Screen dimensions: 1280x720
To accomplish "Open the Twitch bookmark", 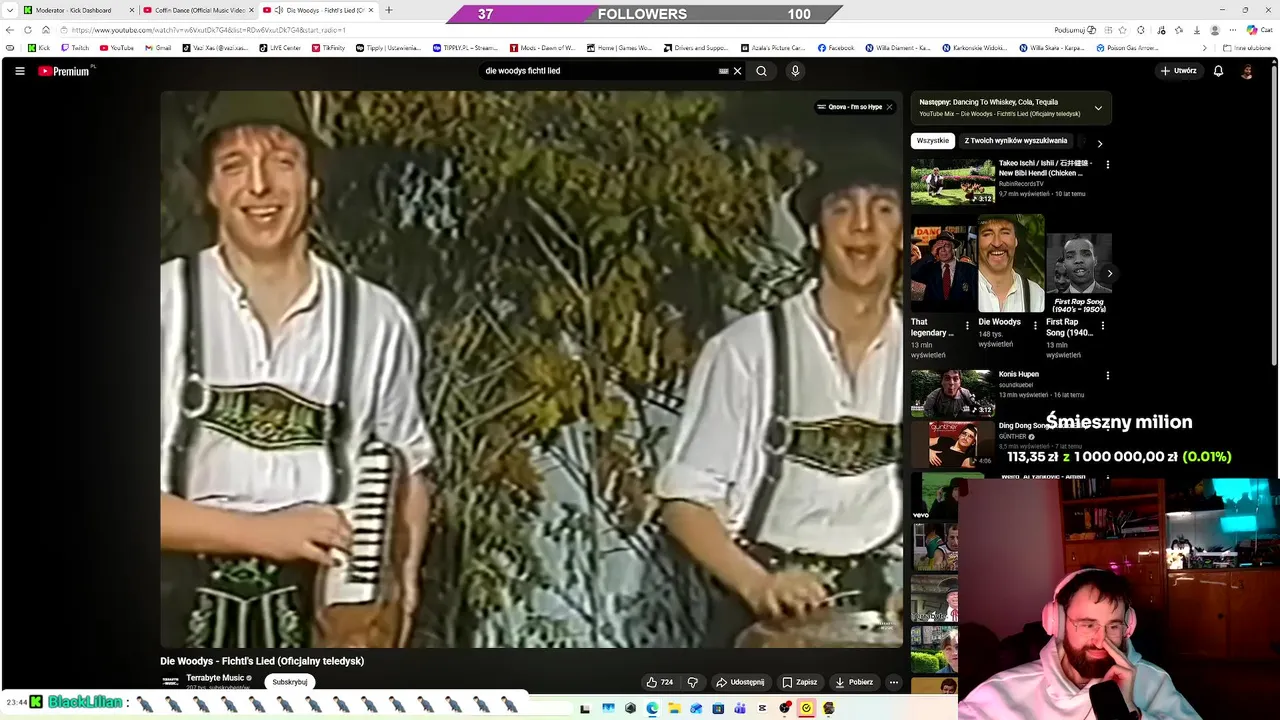I will click(75, 48).
